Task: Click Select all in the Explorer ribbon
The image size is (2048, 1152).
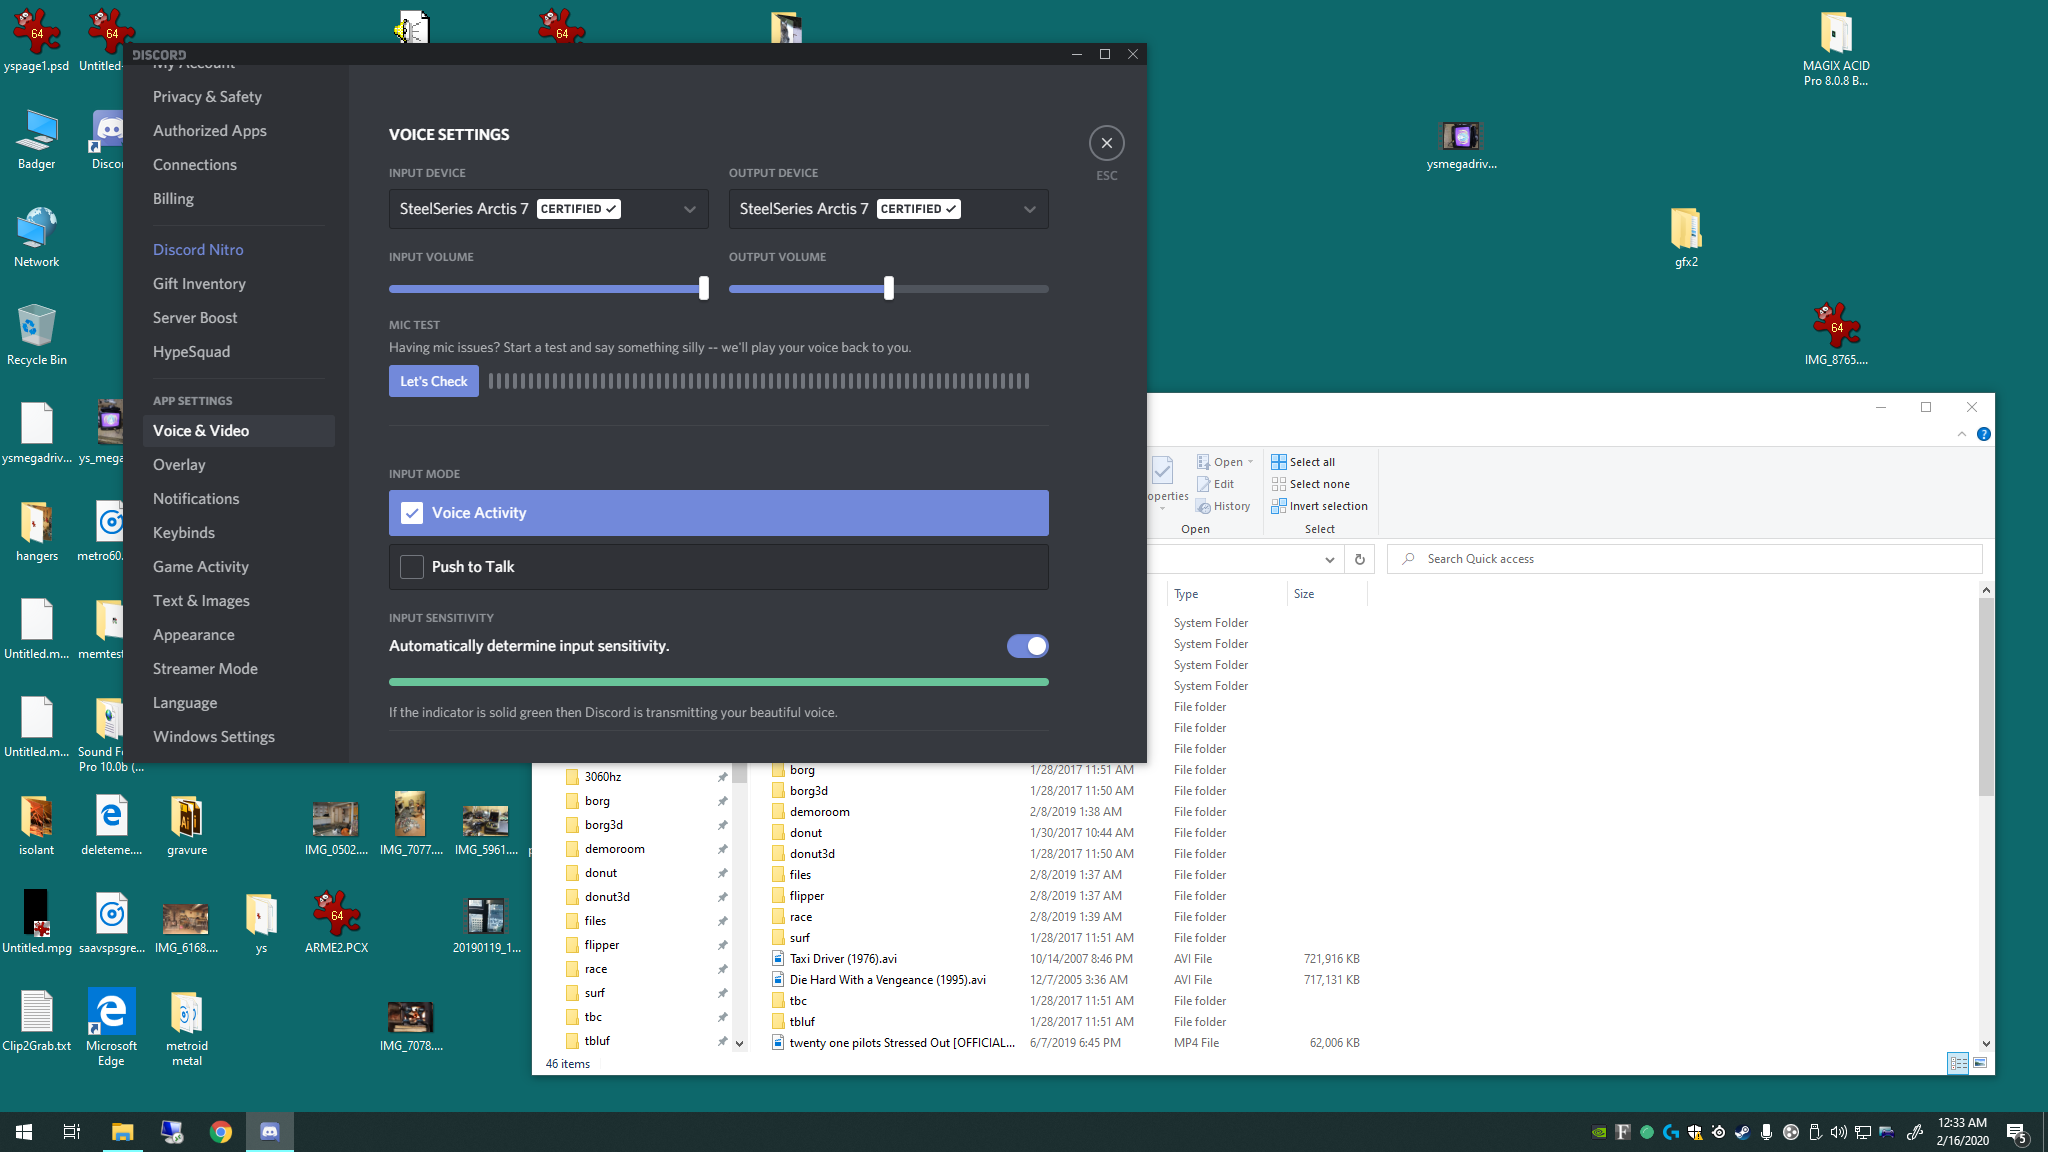Action: click(1303, 462)
